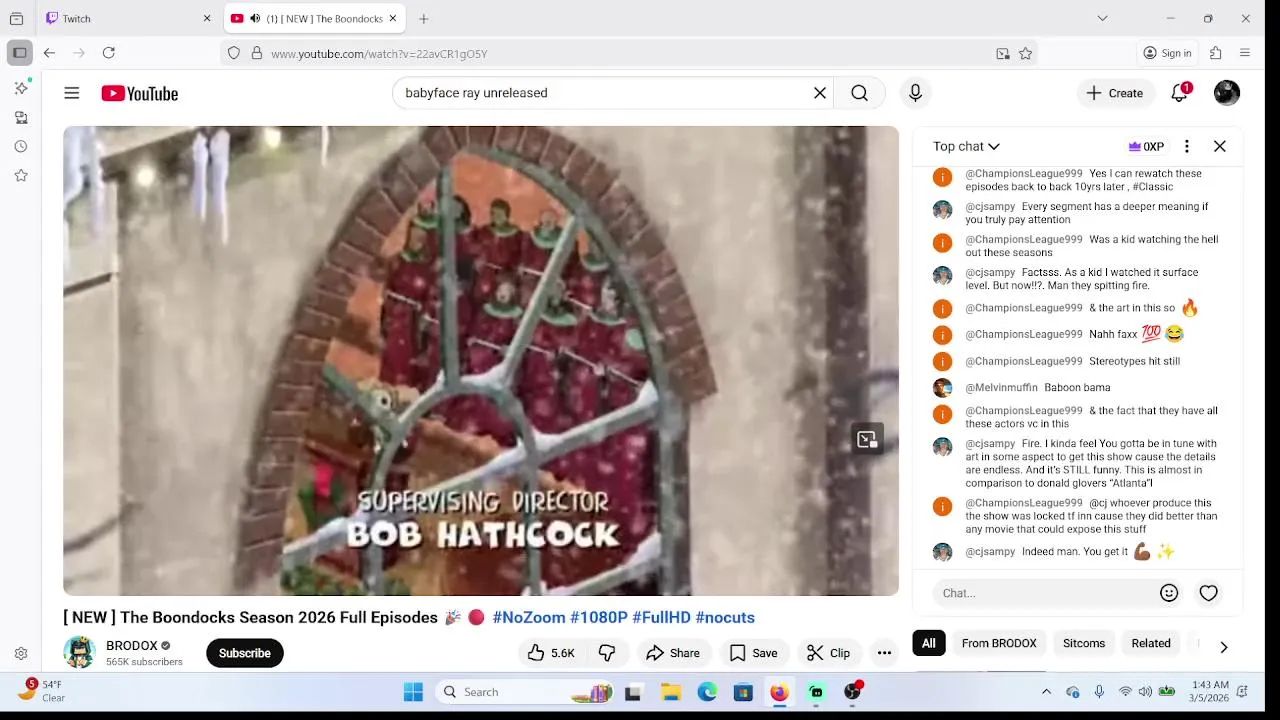This screenshot has width=1280, height=720.
Task: Select the Sitcoms filter chip
Action: (x=1084, y=643)
